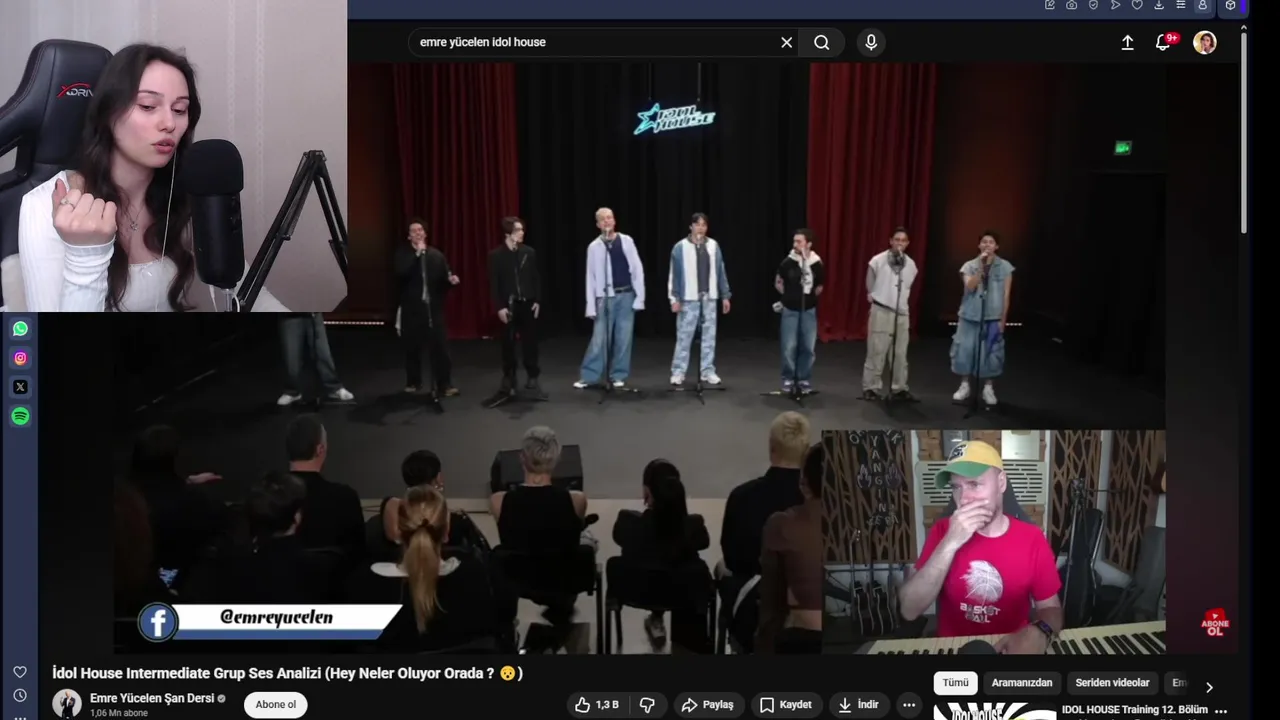Image resolution: width=1280 pixels, height=720 pixels.
Task: Select the Aramanızdan filter chip
Action: pyautogui.click(x=1022, y=683)
